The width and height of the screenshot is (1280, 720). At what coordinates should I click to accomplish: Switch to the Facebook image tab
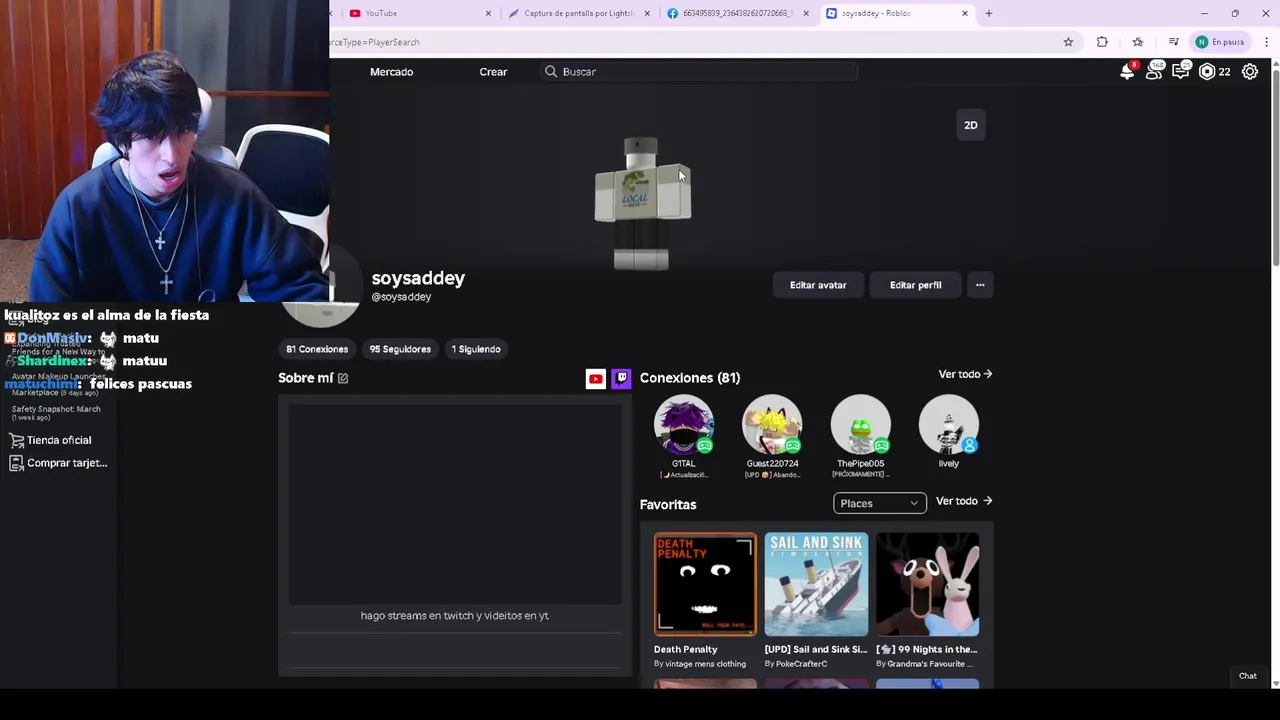tap(737, 13)
